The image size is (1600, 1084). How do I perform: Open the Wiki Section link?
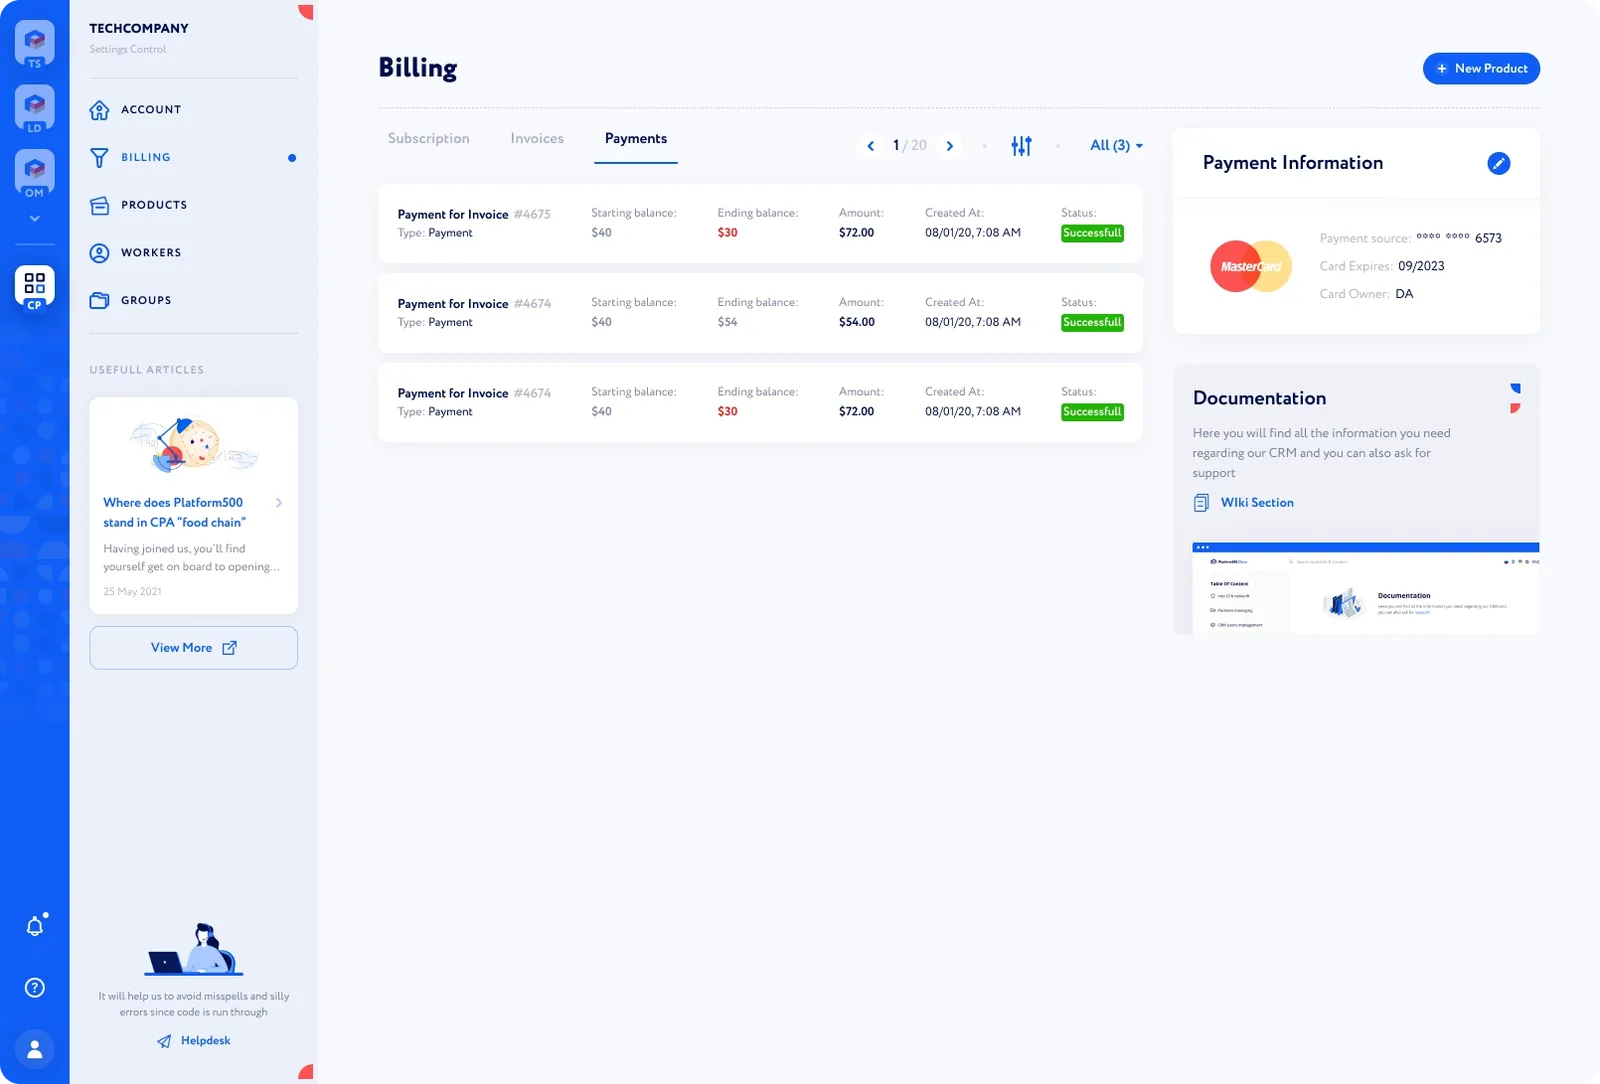tap(1257, 503)
